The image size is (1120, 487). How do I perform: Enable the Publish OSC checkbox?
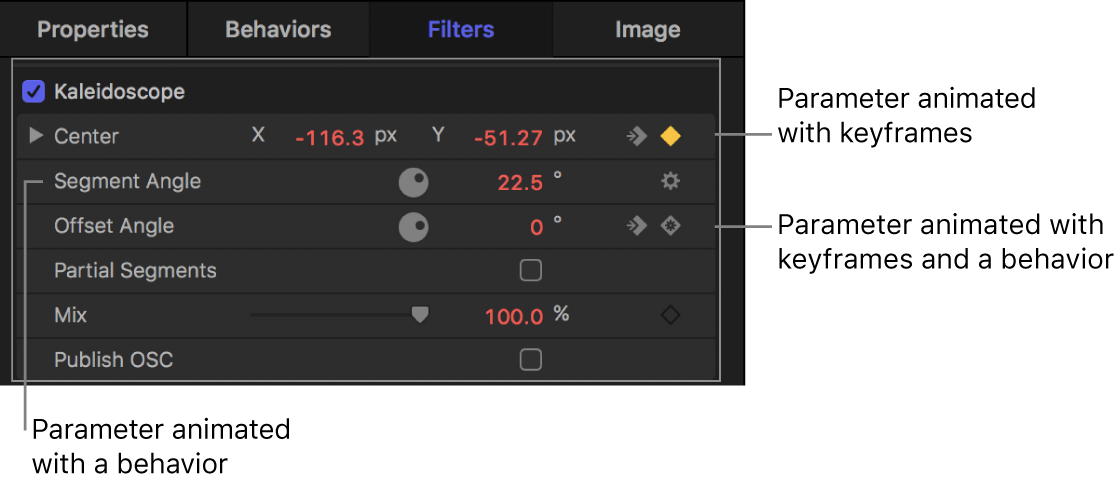pyautogui.click(x=531, y=359)
